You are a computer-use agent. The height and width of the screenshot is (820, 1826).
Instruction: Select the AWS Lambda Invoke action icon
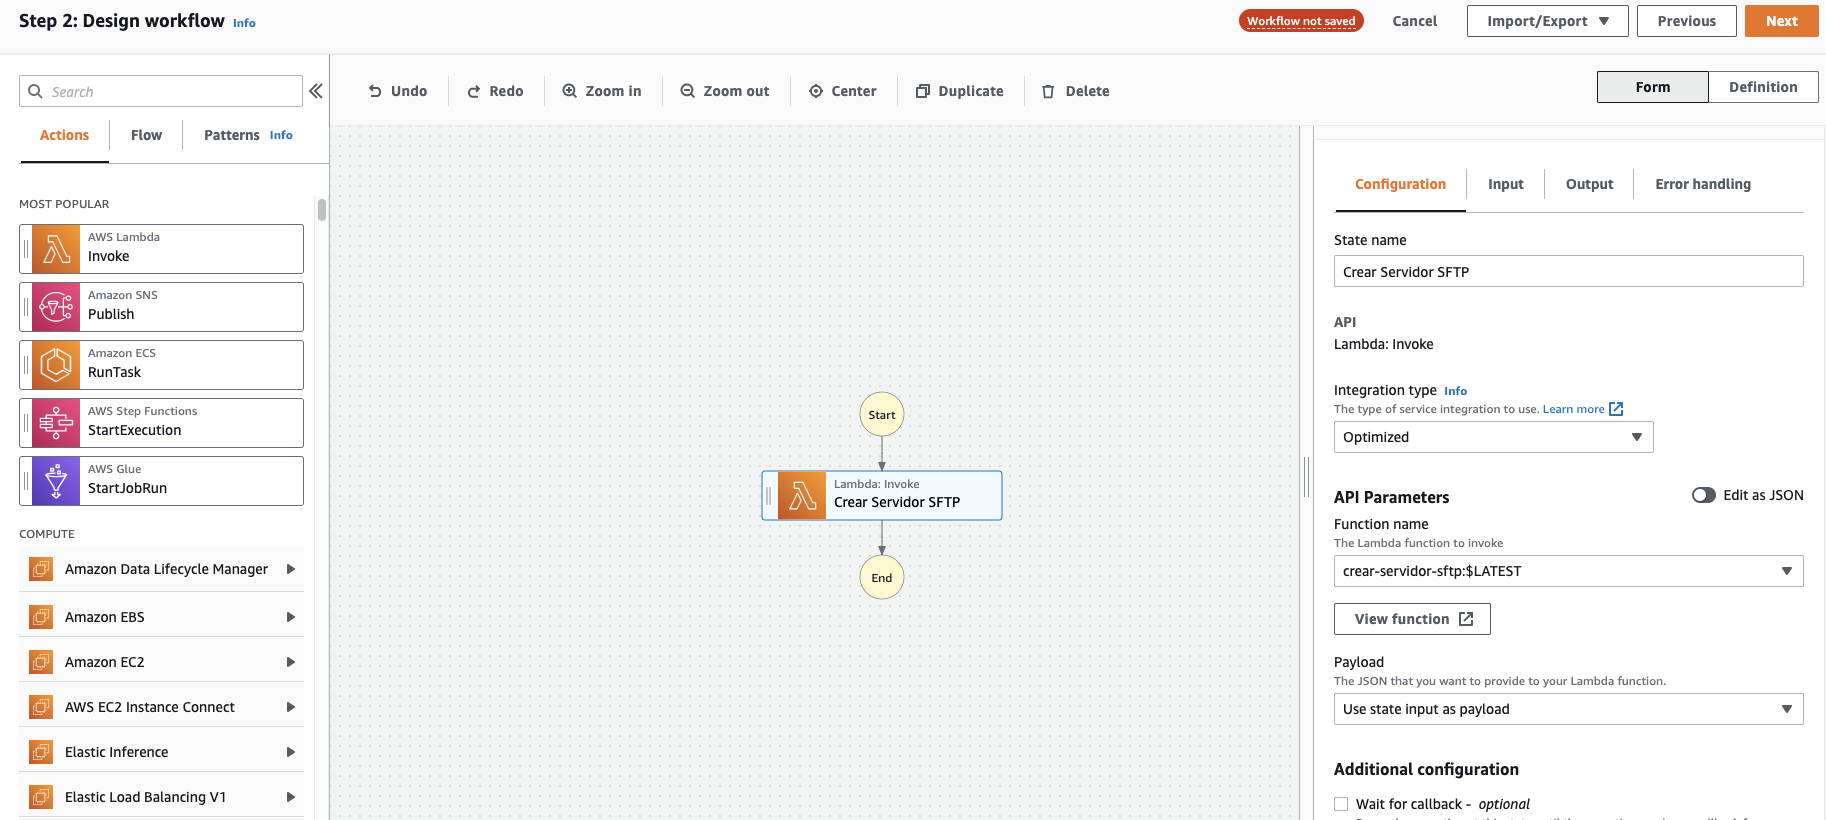pos(56,249)
